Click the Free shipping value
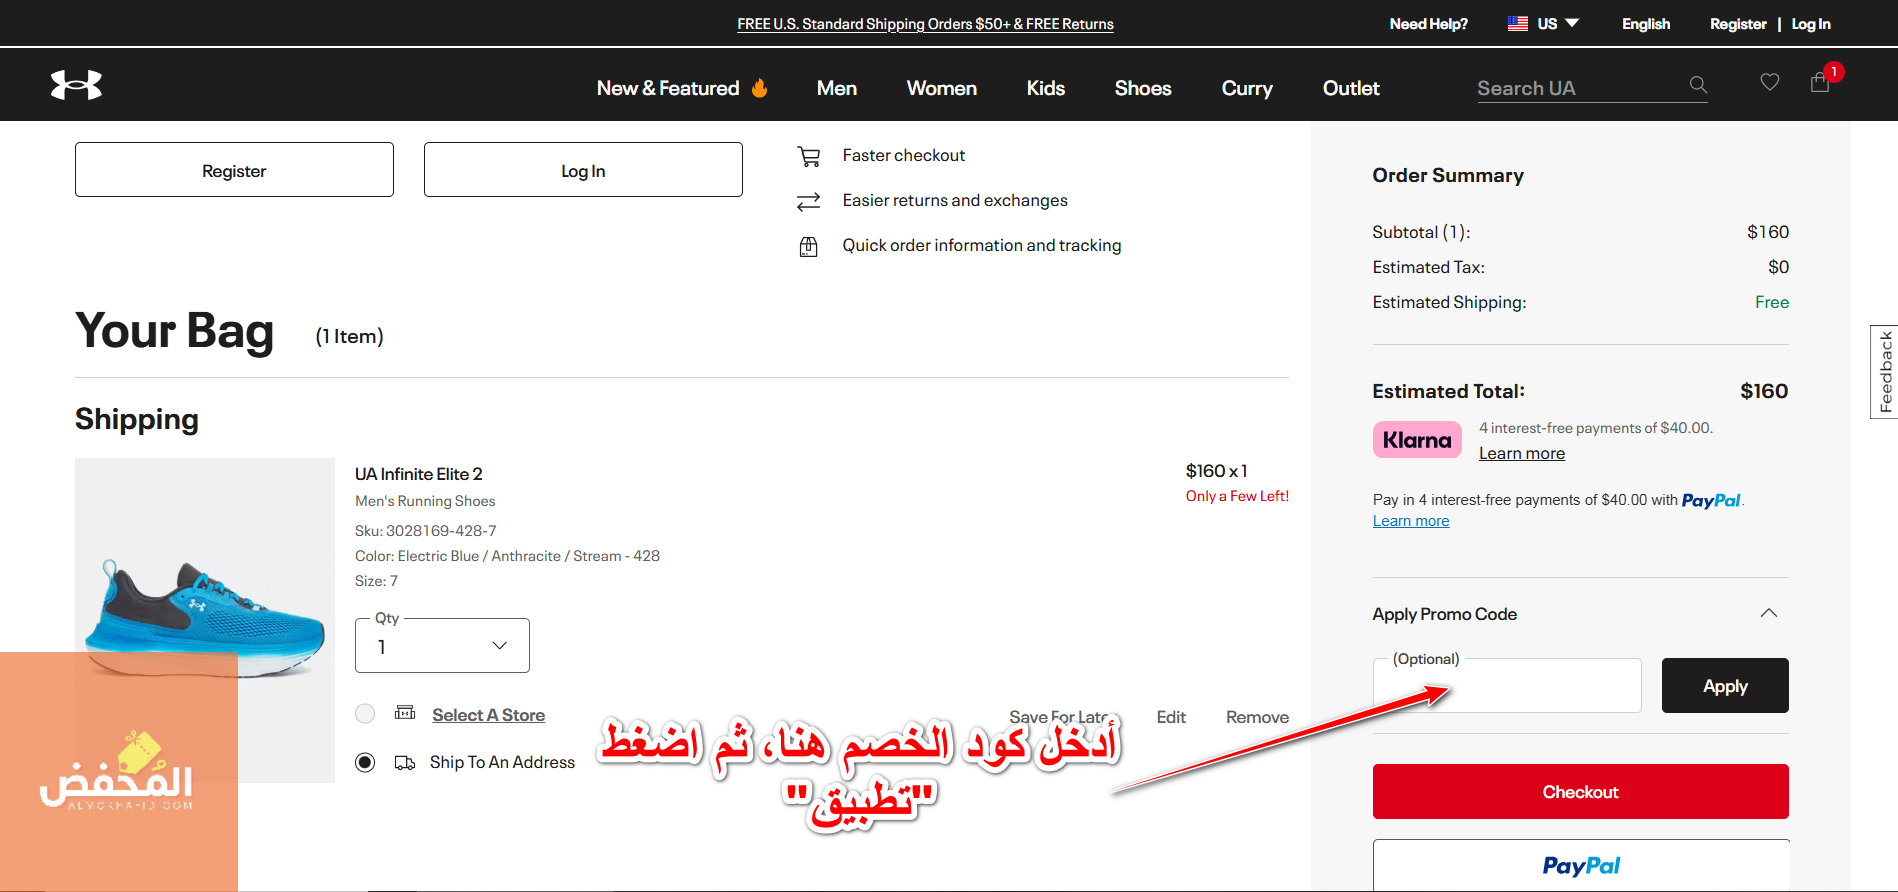1898x892 pixels. [1772, 302]
